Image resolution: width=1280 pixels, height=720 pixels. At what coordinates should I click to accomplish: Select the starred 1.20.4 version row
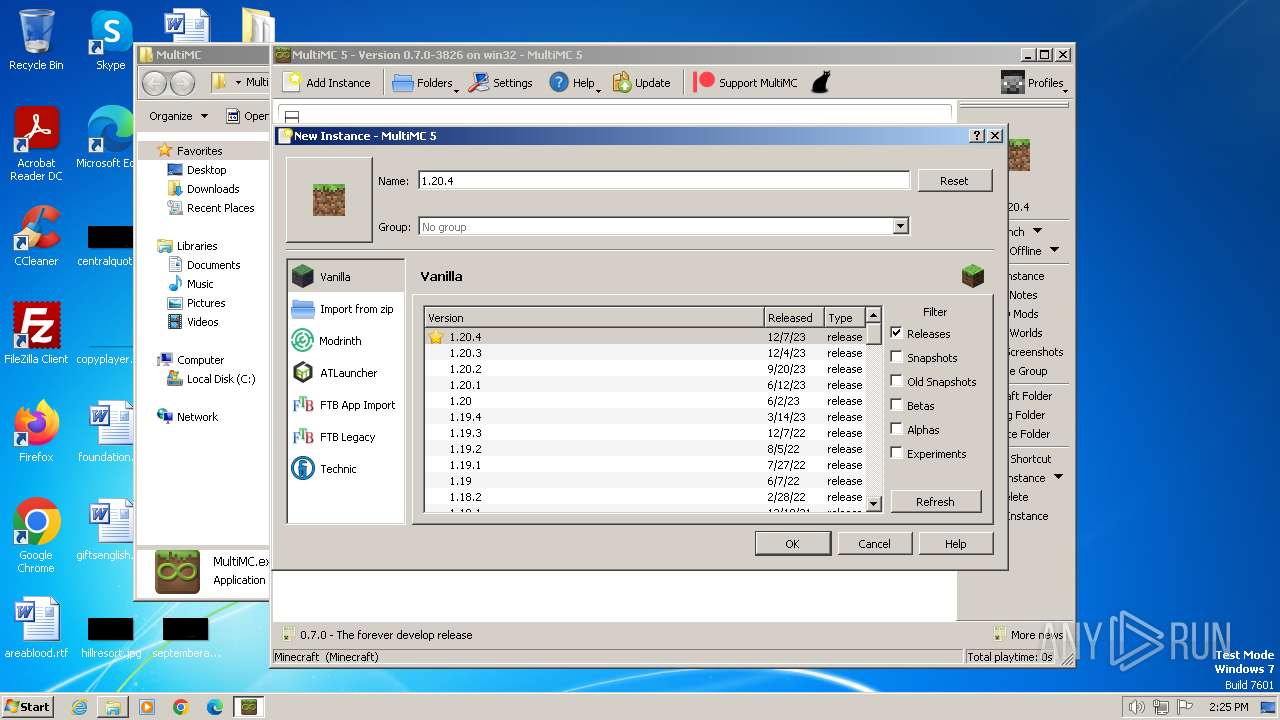(645, 337)
